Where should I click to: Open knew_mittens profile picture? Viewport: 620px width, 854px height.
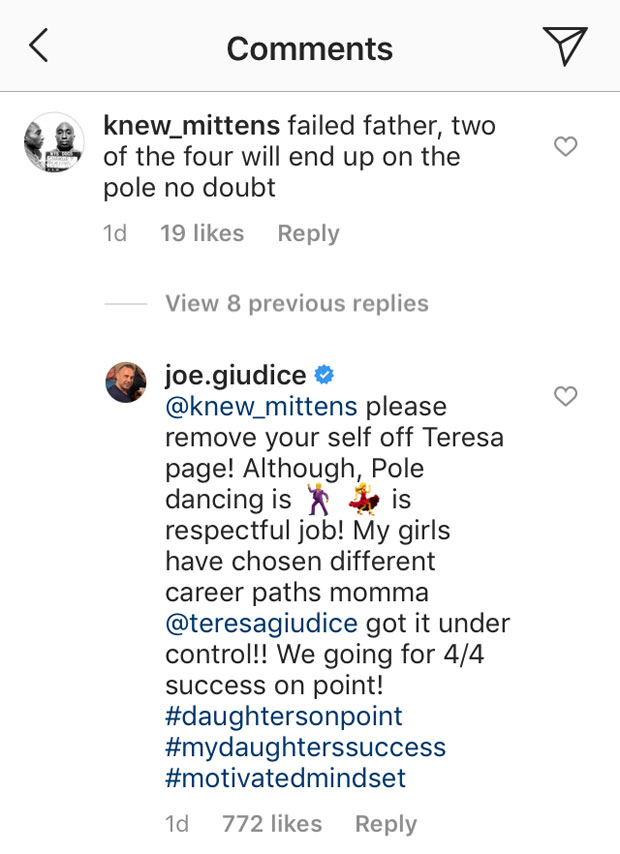click(x=54, y=142)
